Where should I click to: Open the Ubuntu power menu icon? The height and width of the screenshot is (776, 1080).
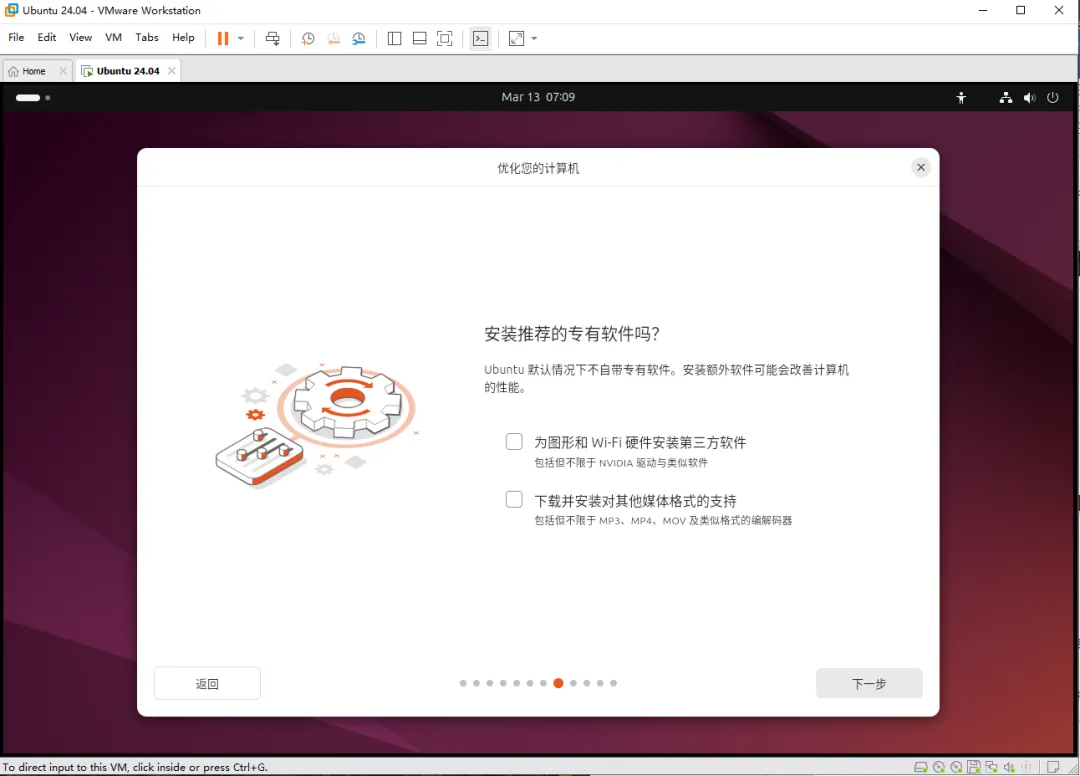(x=1052, y=98)
